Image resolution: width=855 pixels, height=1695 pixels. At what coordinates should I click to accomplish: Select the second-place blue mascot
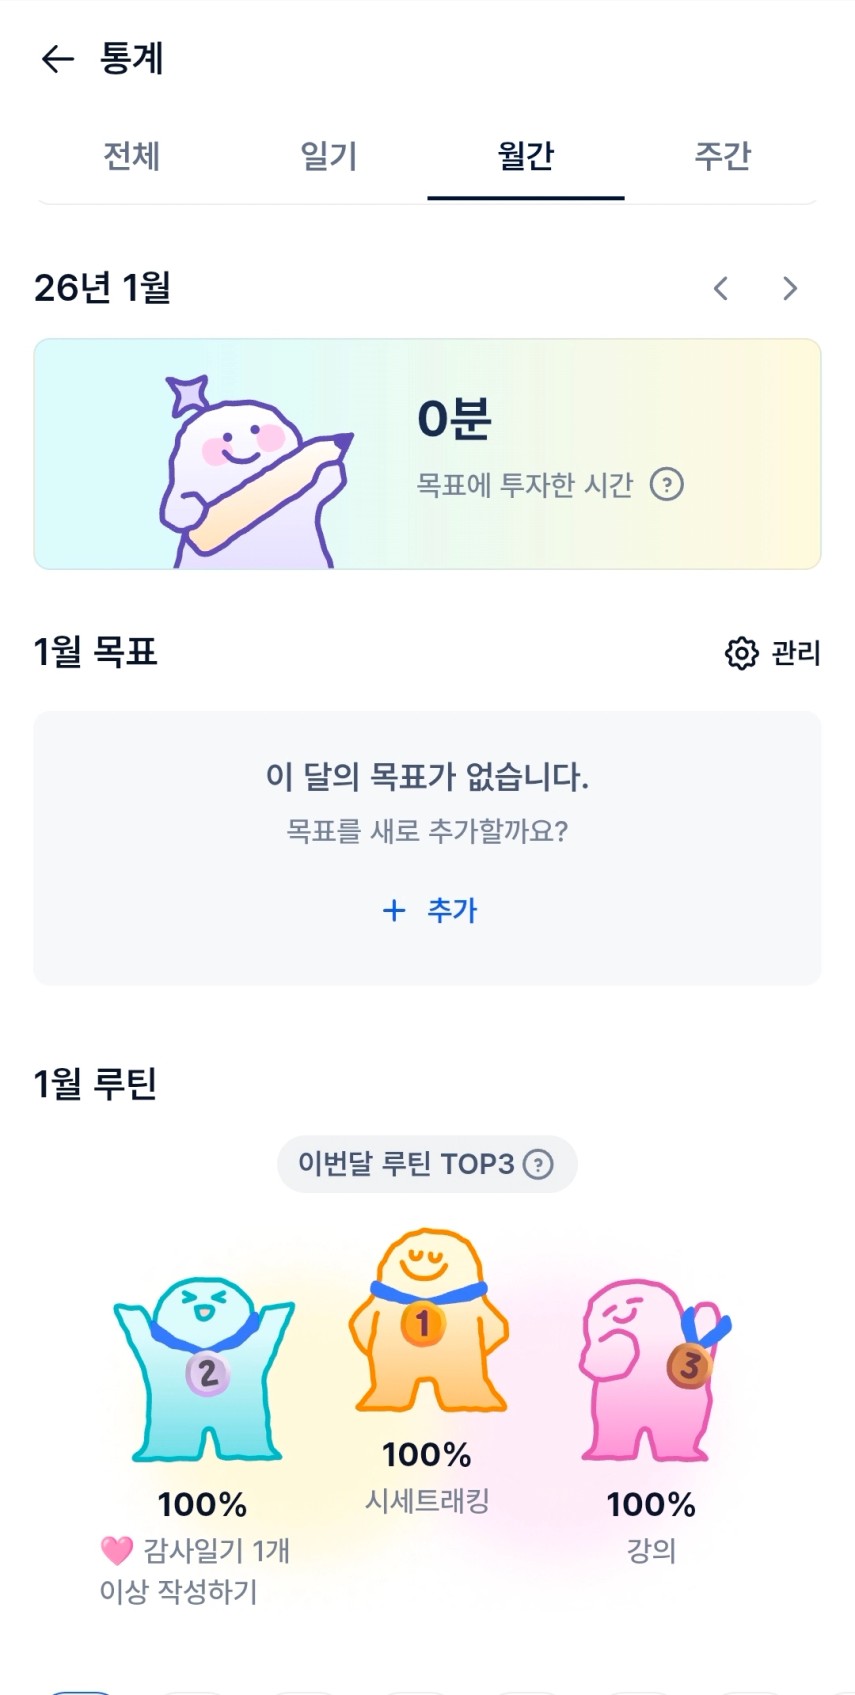click(205, 1368)
